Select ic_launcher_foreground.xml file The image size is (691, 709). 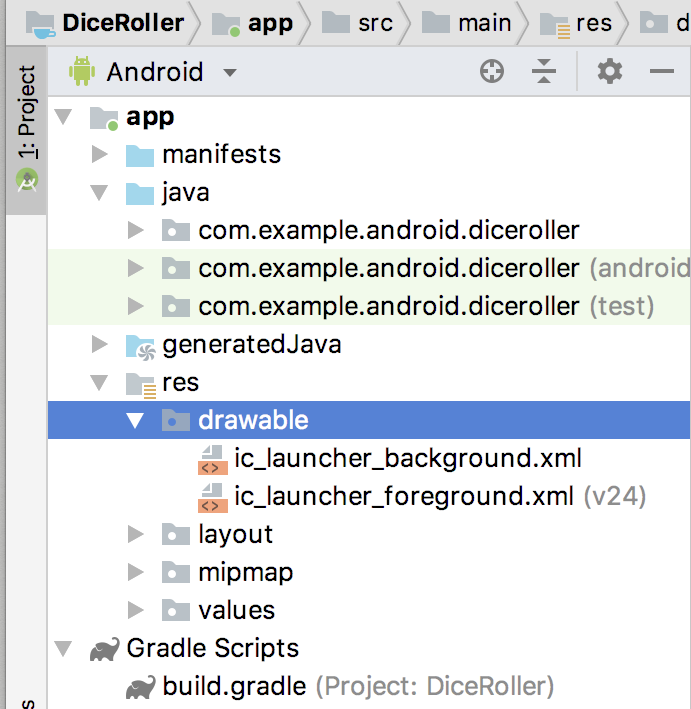(x=403, y=497)
